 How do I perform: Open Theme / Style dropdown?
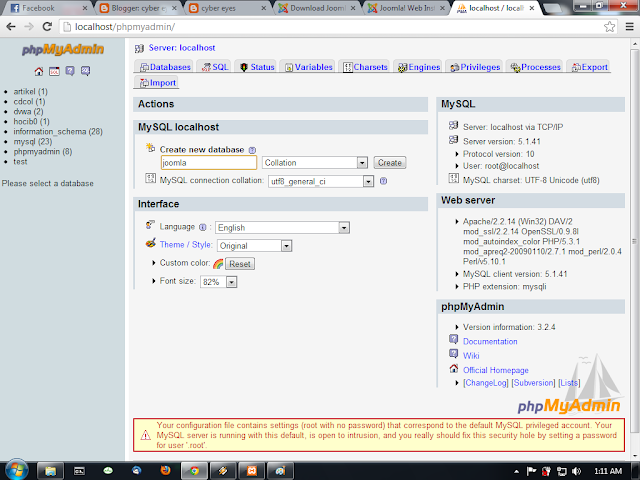pyautogui.click(x=255, y=246)
